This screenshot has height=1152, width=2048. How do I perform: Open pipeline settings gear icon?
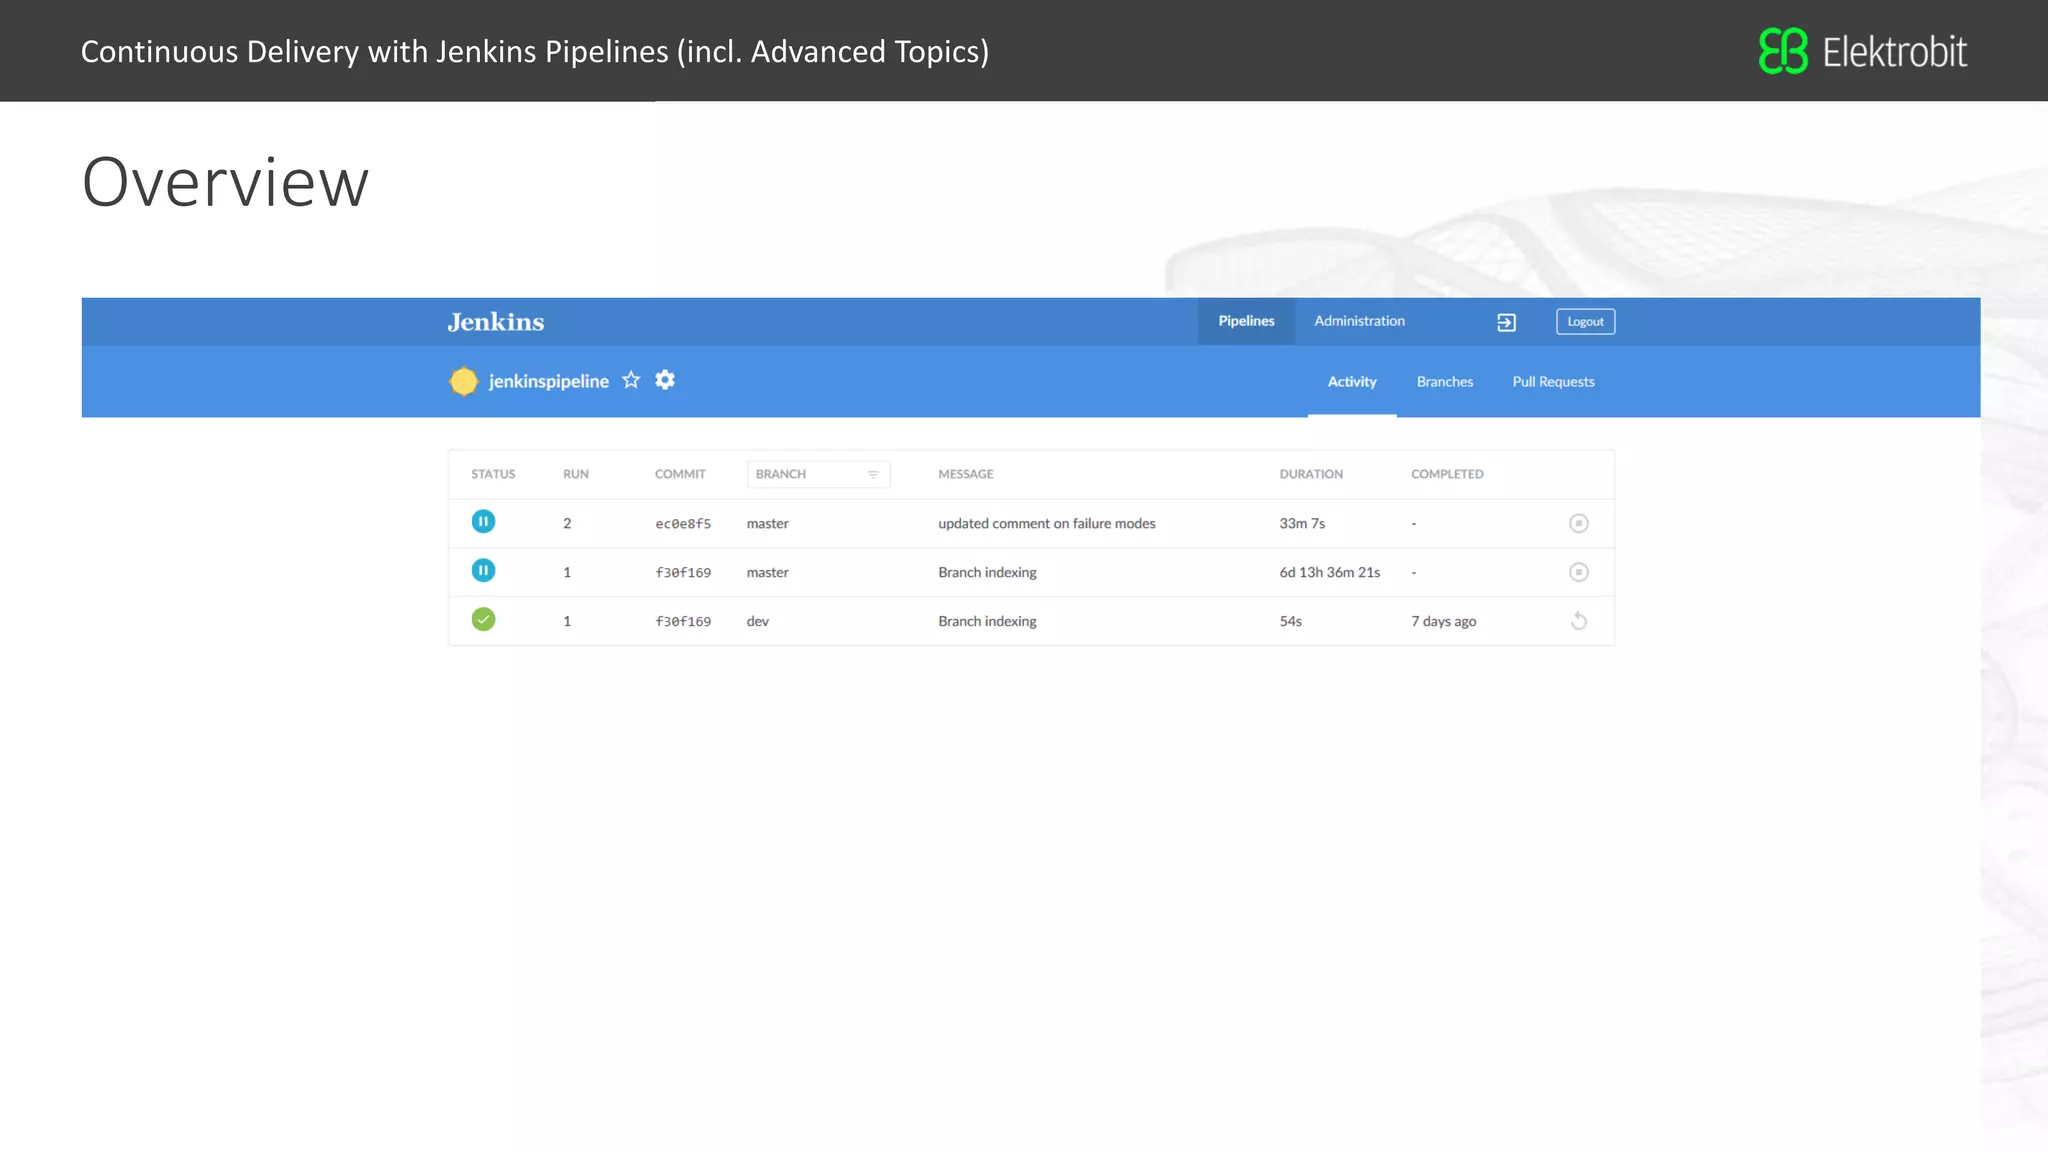665,380
